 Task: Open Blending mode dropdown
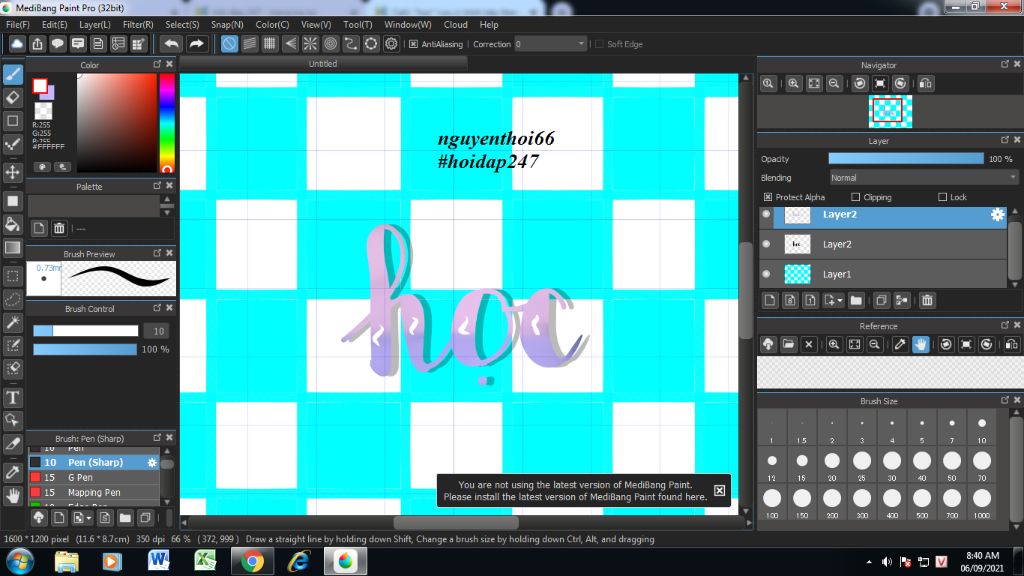click(923, 178)
